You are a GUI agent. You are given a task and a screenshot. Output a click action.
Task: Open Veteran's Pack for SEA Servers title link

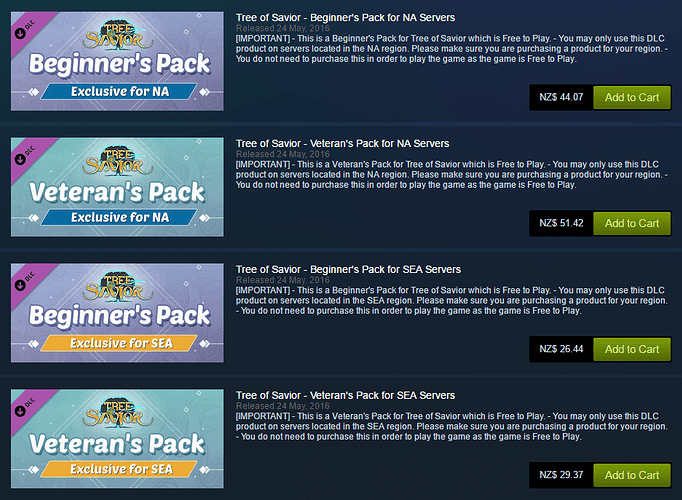345,395
